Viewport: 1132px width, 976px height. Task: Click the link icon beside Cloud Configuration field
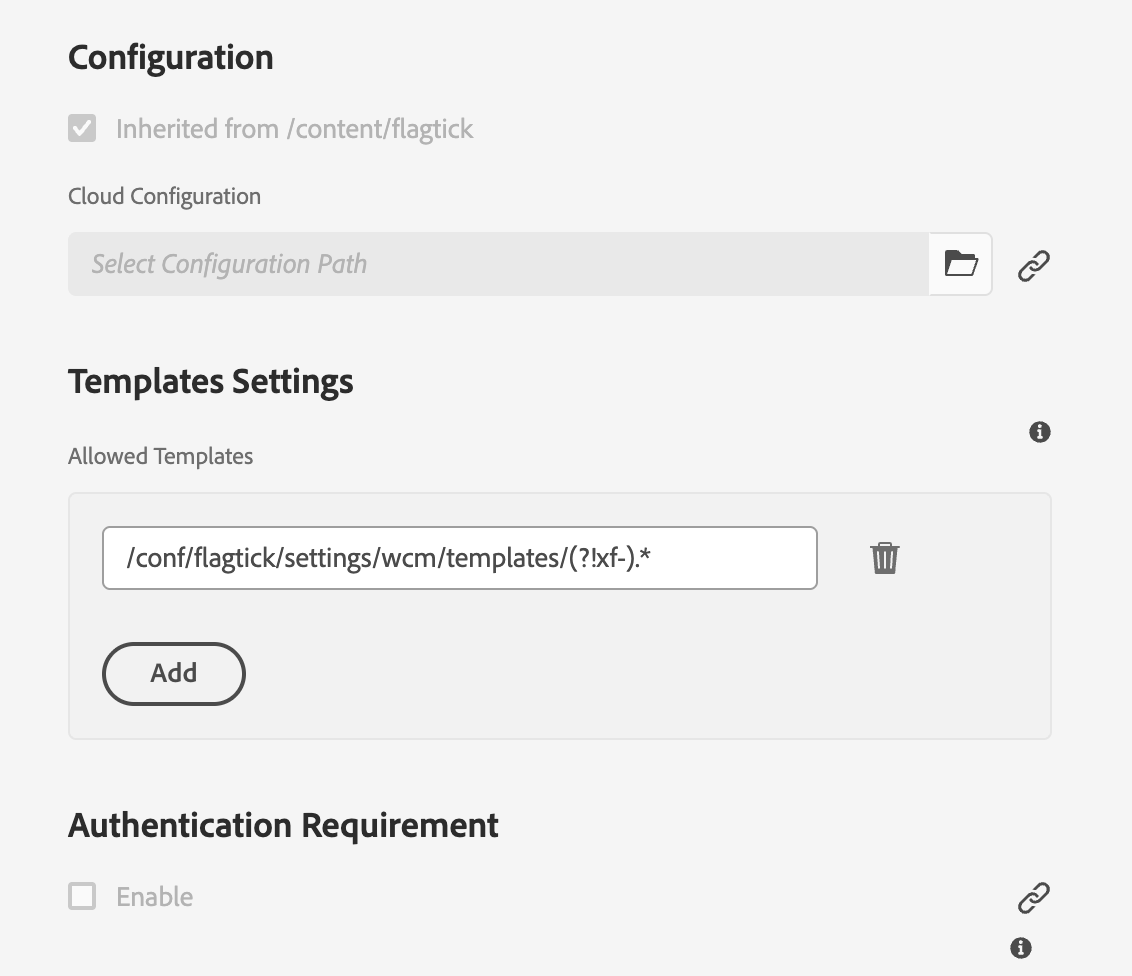point(1033,265)
